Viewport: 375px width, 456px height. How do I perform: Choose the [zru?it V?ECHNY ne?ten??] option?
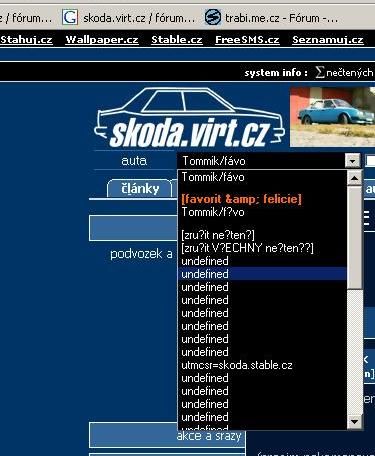(x=262, y=248)
